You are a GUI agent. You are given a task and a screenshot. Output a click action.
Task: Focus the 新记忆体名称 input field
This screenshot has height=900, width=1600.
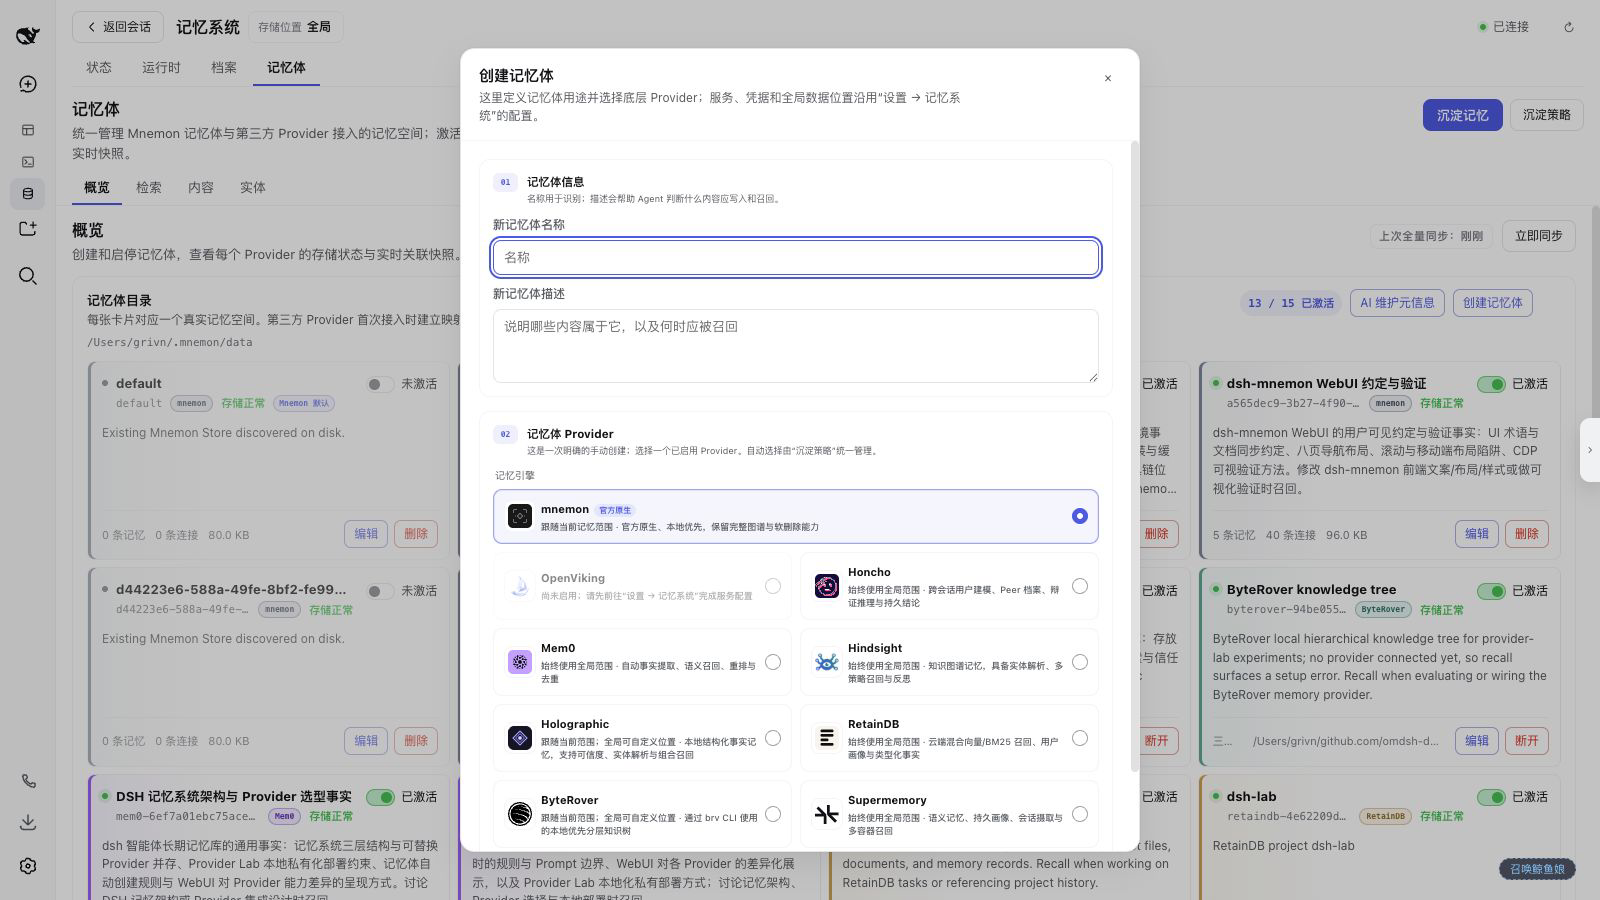(796, 257)
